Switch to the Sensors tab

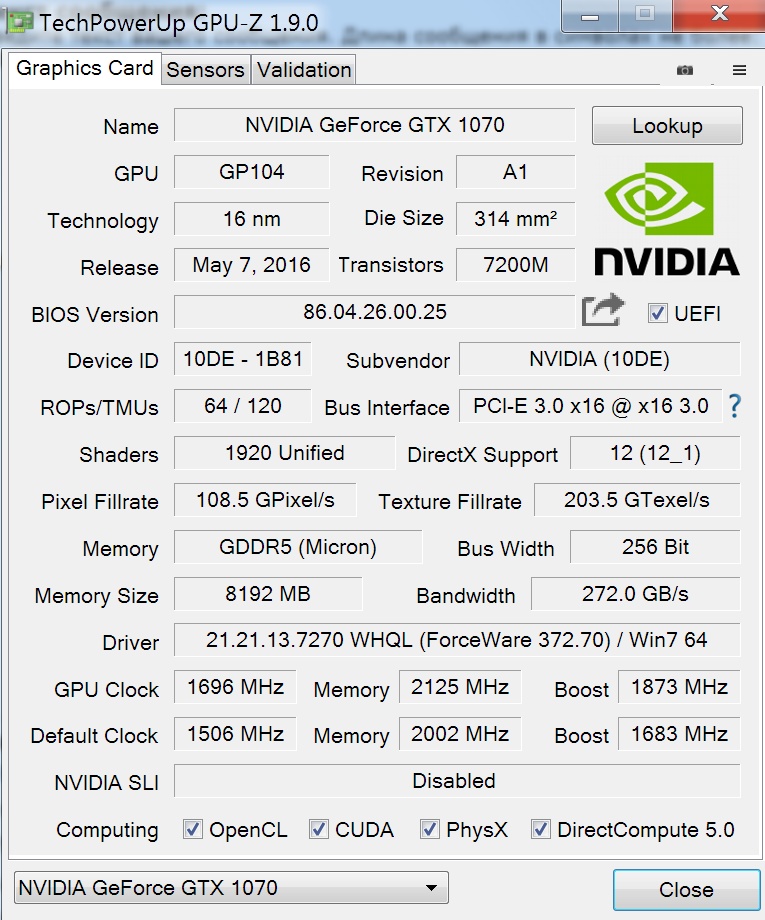[205, 70]
